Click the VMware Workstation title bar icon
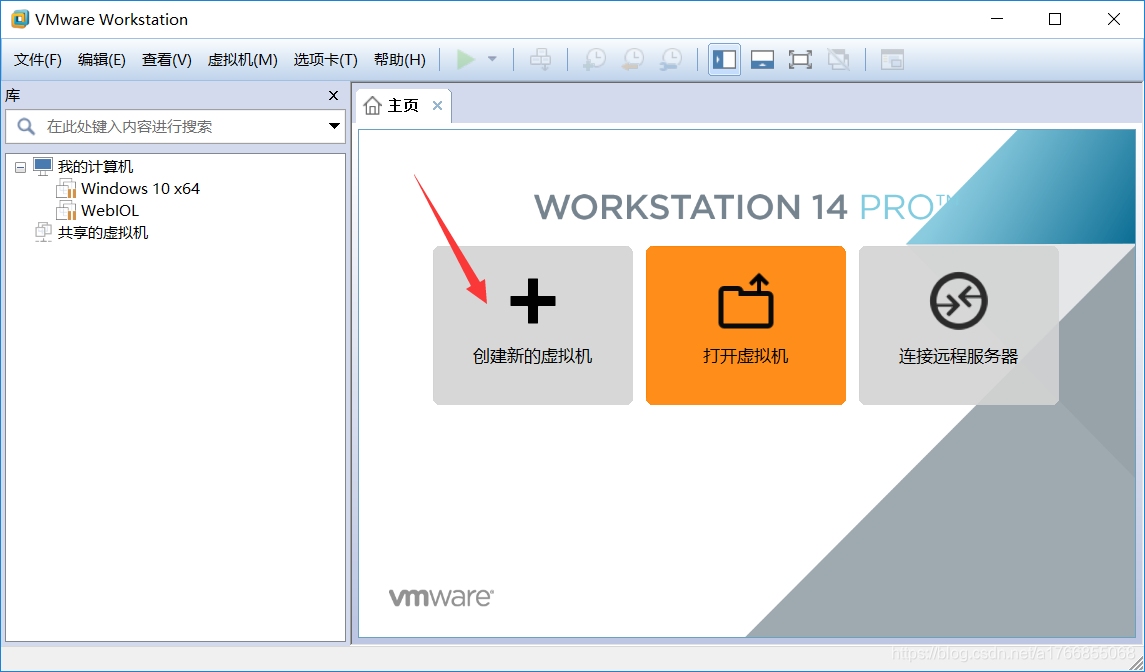The image size is (1145, 672). tap(20, 19)
